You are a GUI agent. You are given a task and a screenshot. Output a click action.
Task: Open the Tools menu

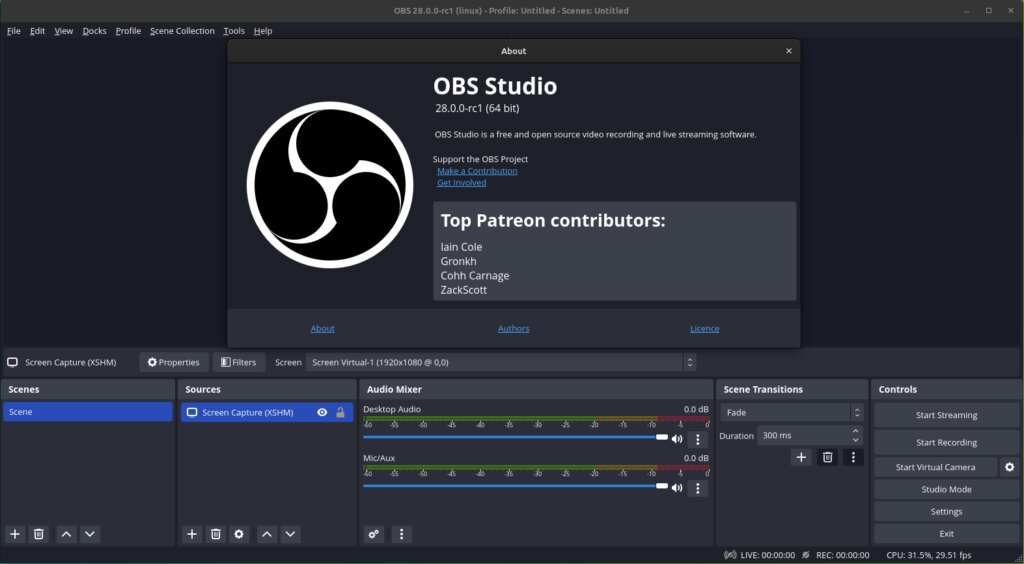coord(234,31)
